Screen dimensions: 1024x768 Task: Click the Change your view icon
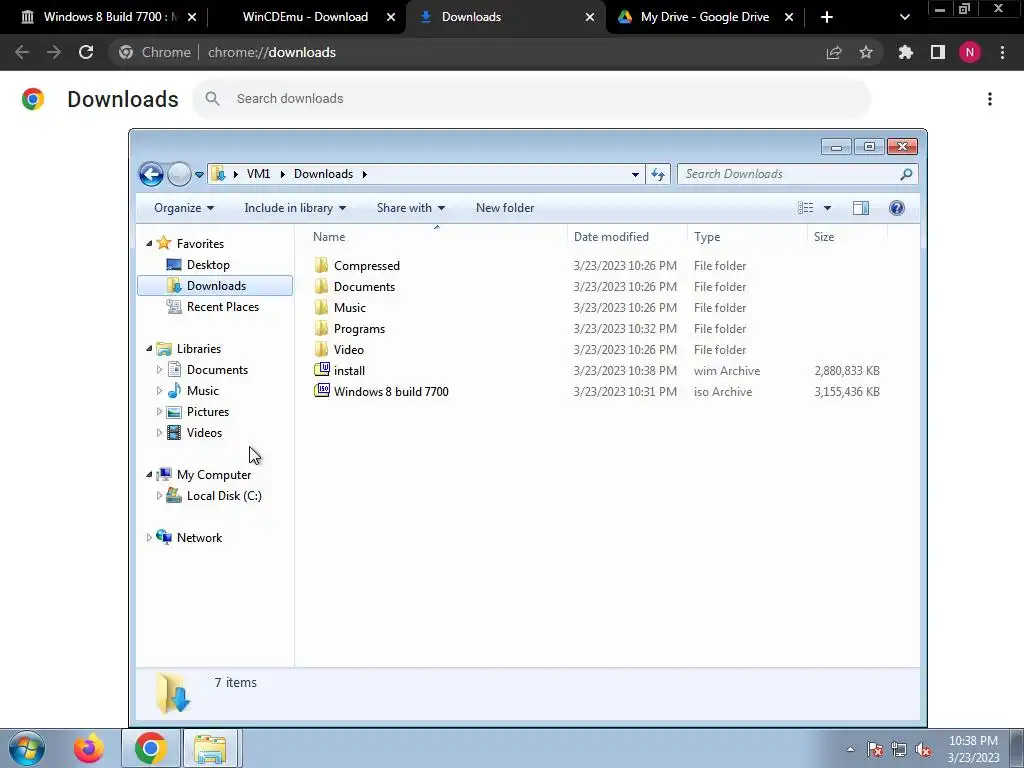pos(805,208)
